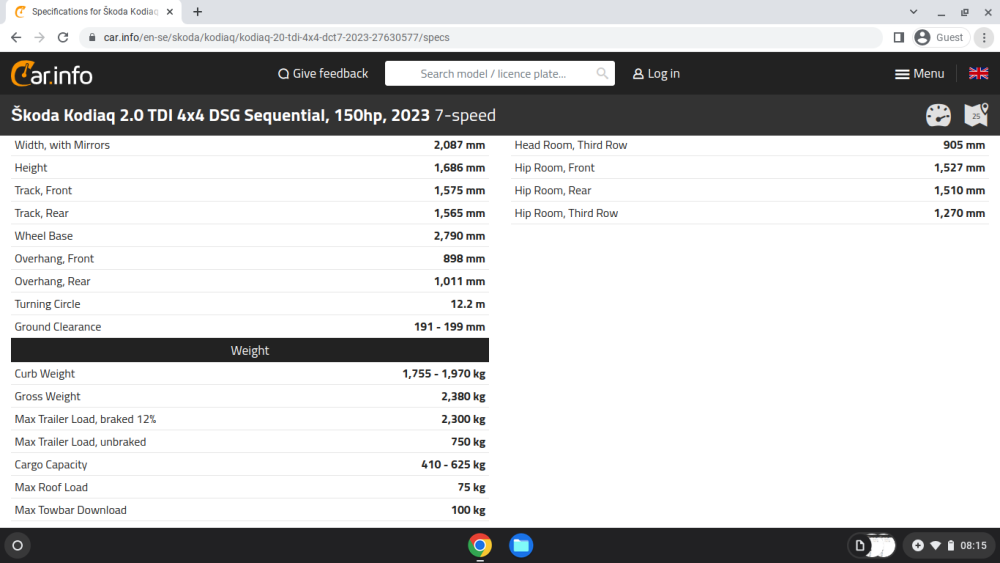Select Width, with Mirrors label
1000x563 pixels.
point(62,145)
